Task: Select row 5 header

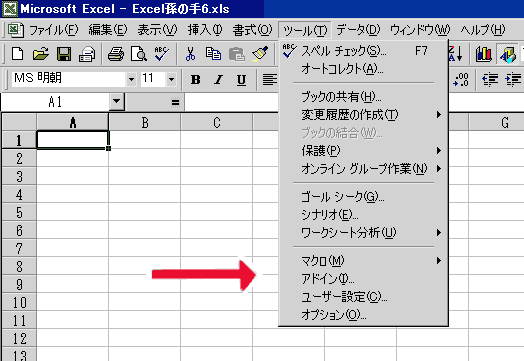Action: click(19, 213)
